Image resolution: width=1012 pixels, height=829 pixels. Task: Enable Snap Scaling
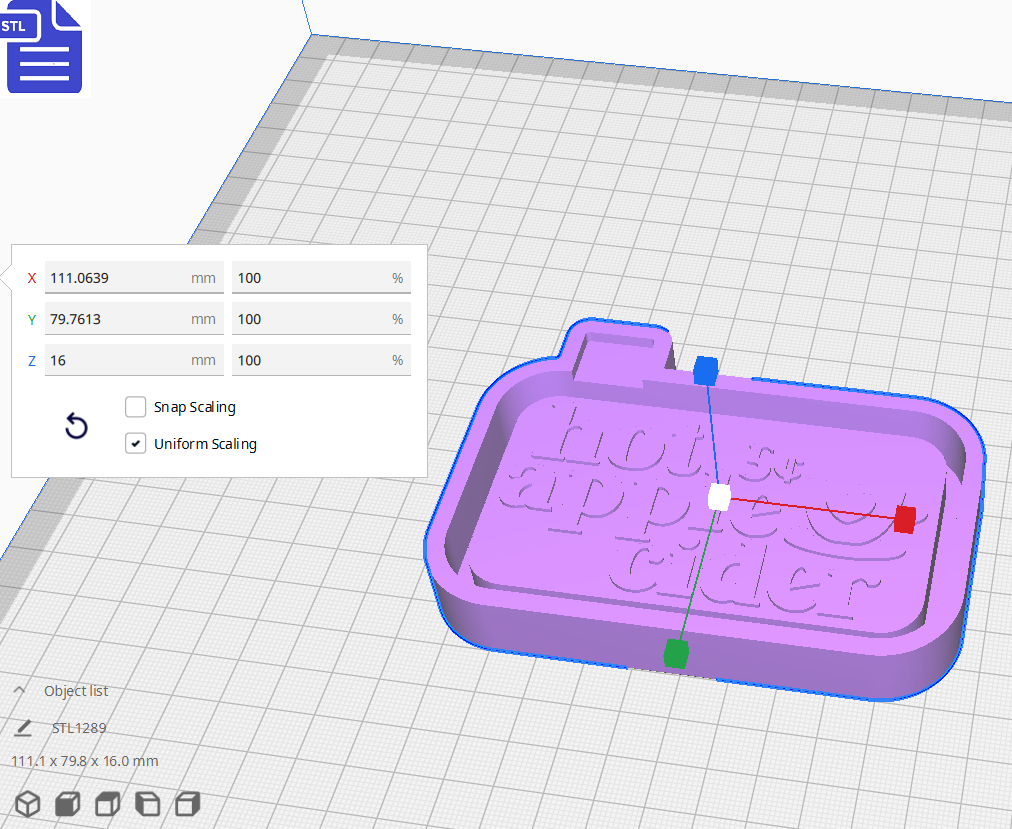(x=136, y=407)
